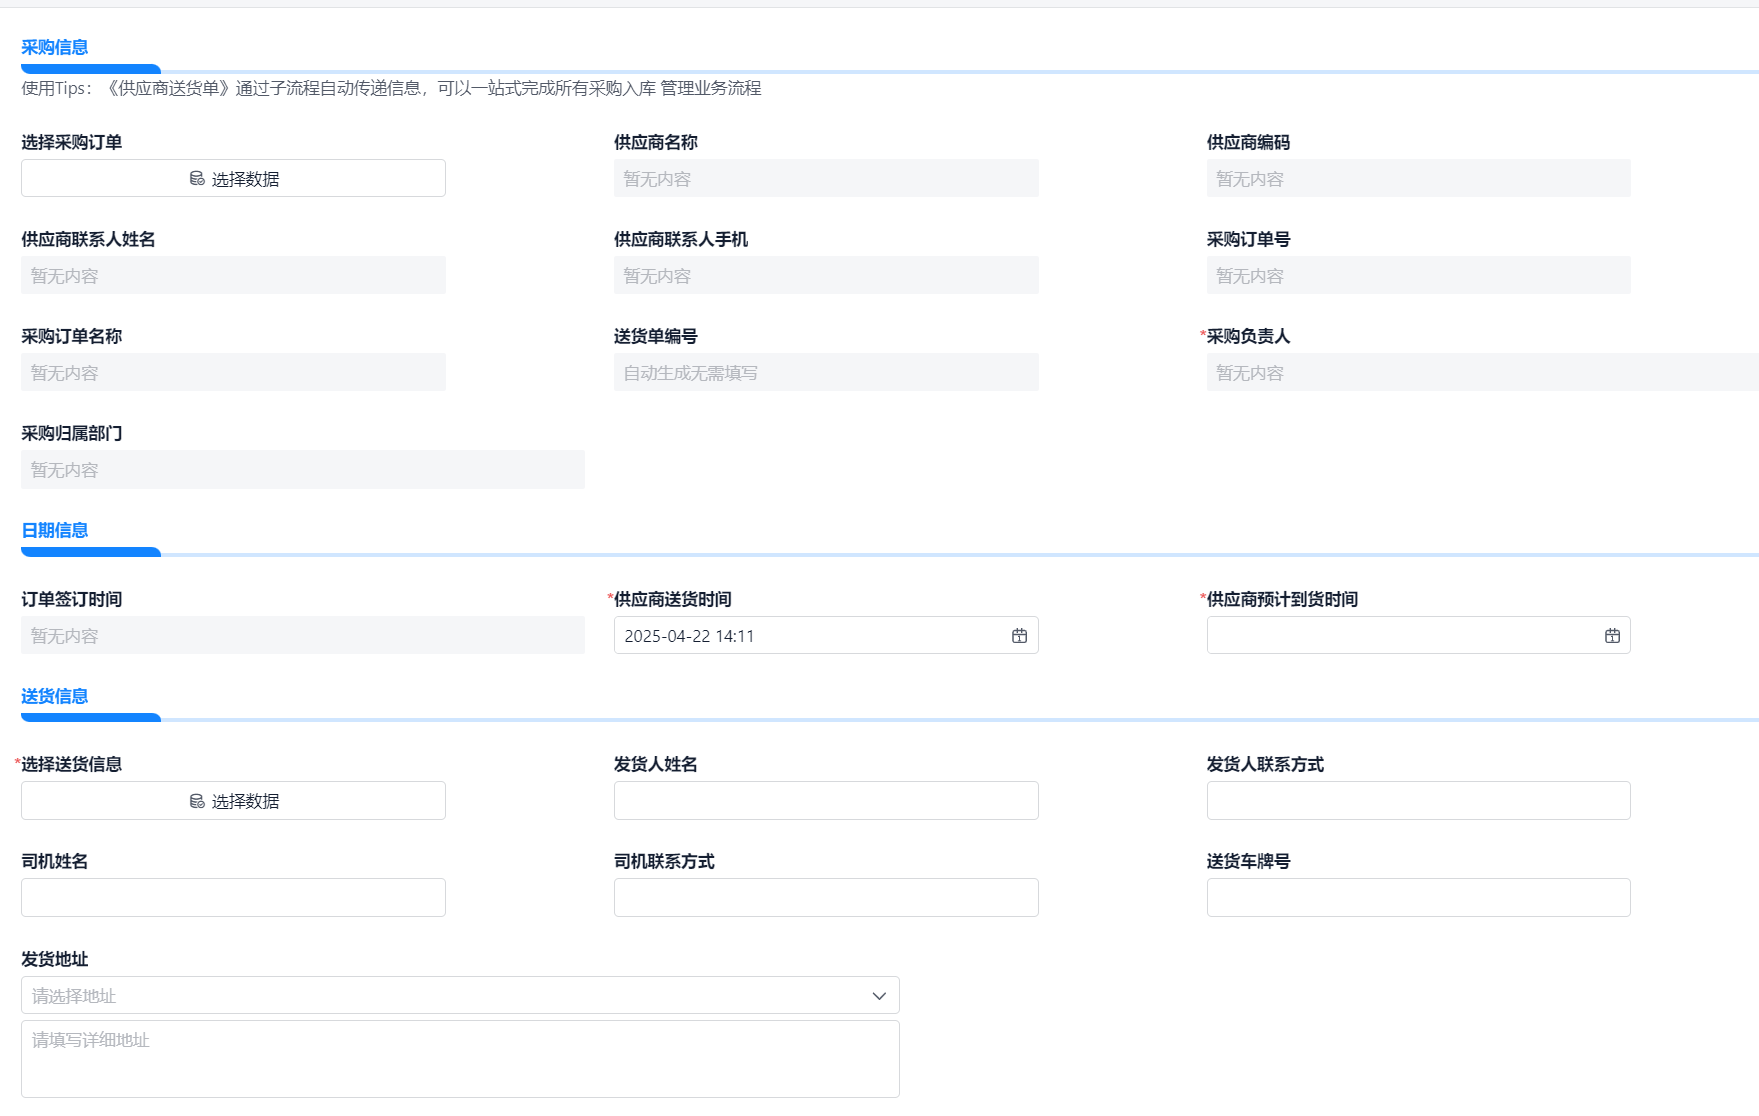Click the 请填写详细地址 text area
This screenshot has width=1759, height=1116.
coord(460,1059)
